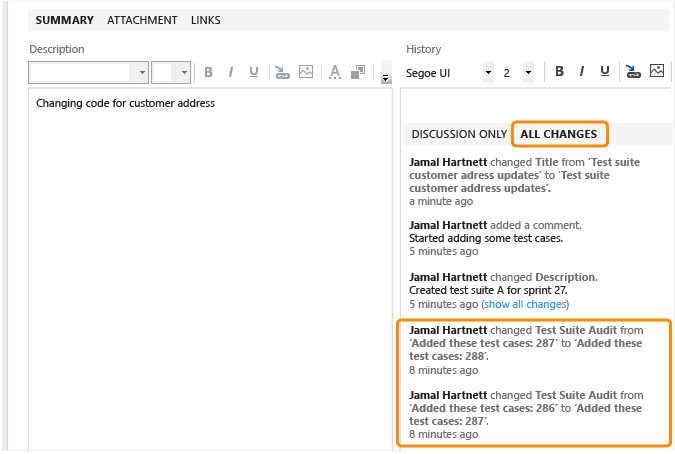
Task: Toggle bold in Description toolbar
Action: tap(208, 72)
